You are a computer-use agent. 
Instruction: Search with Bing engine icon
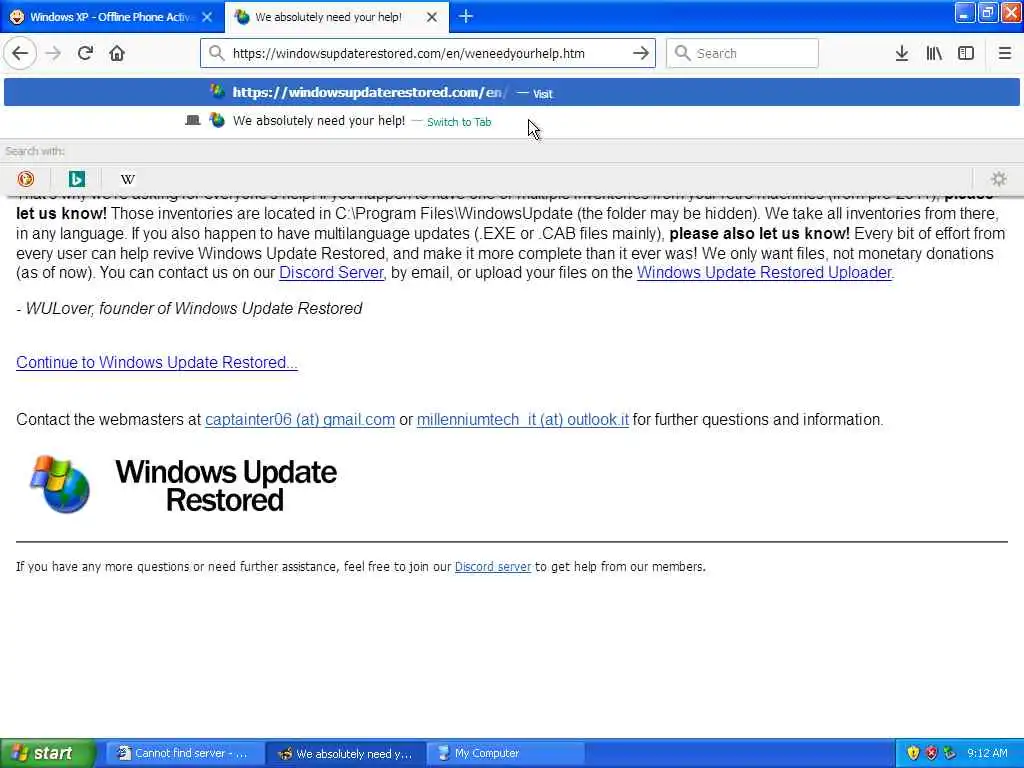click(x=77, y=178)
